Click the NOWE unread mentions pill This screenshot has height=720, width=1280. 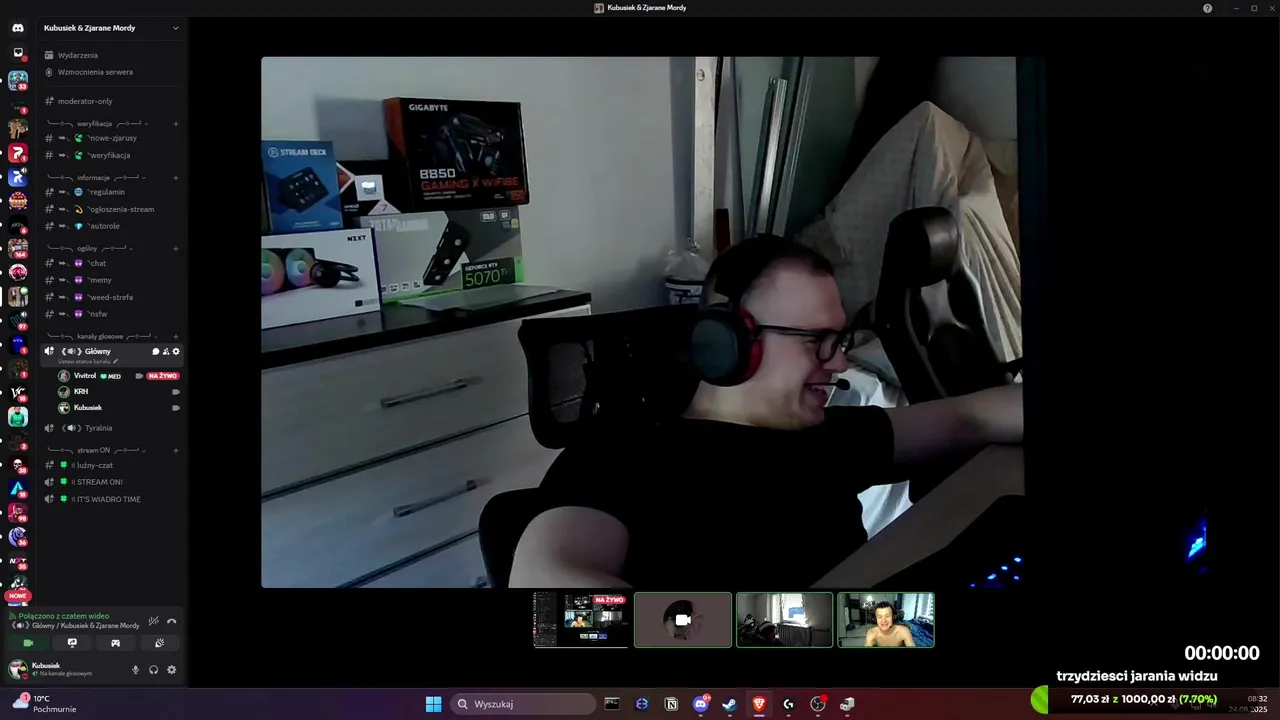18,595
